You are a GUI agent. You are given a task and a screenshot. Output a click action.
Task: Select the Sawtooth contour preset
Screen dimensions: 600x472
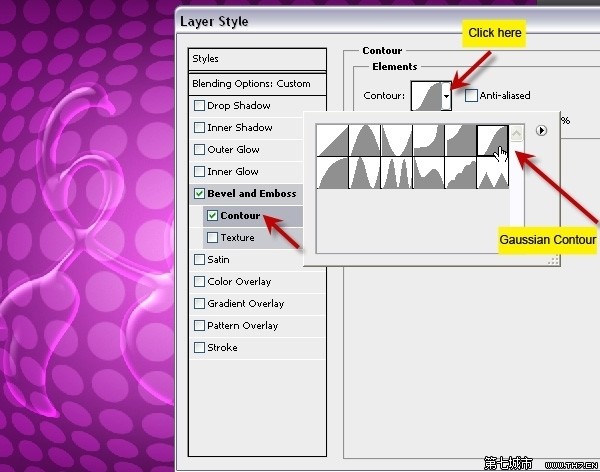pyautogui.click(x=493, y=173)
